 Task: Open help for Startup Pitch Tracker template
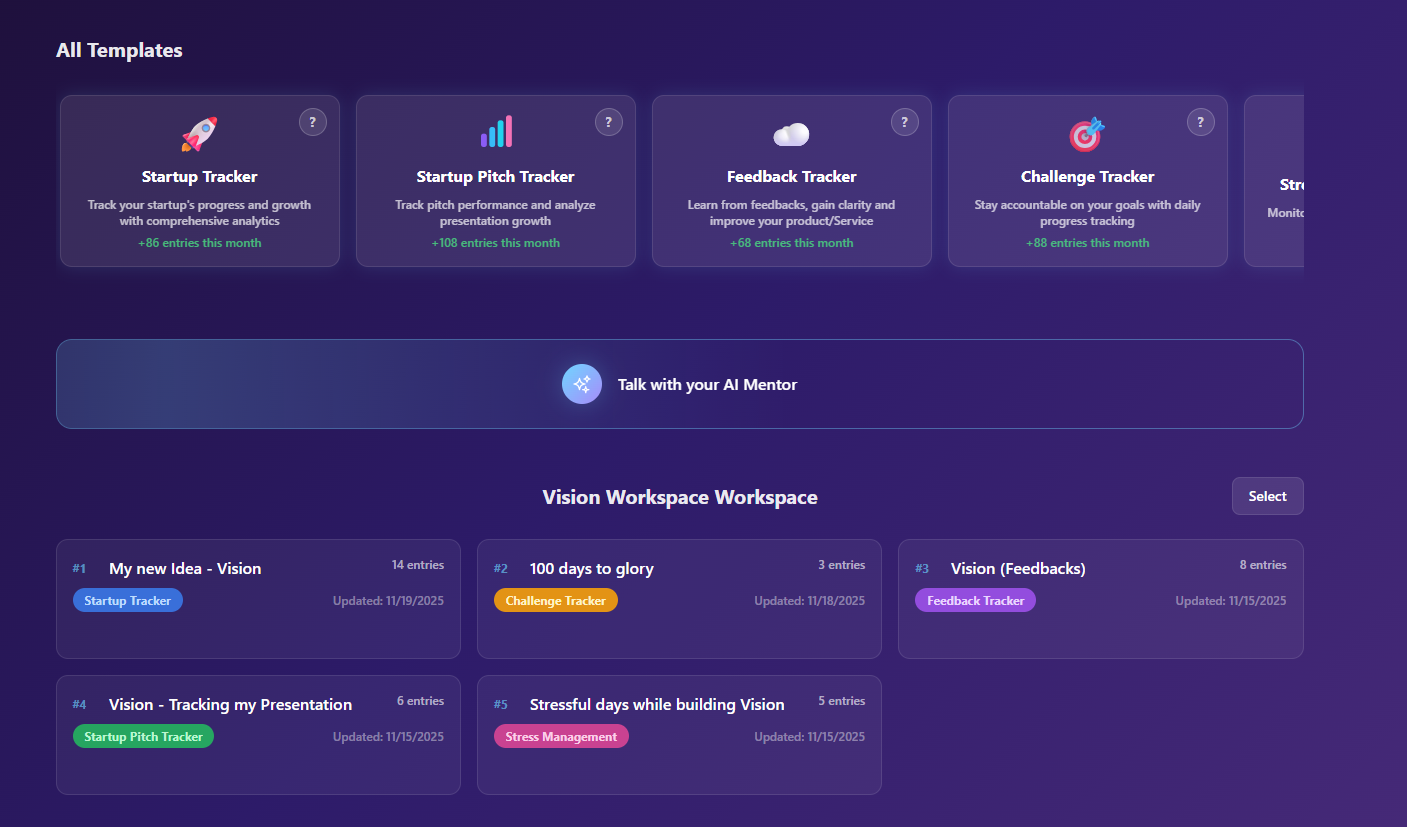[x=609, y=122]
